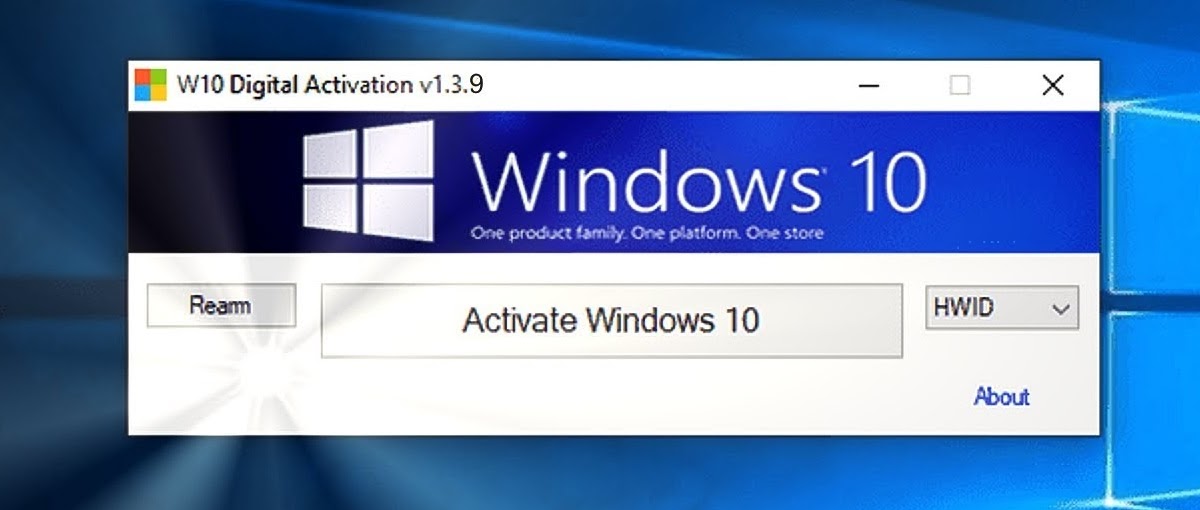This screenshot has width=1200, height=510.
Task: Open the HWID dropdown
Action: click(x=1002, y=309)
